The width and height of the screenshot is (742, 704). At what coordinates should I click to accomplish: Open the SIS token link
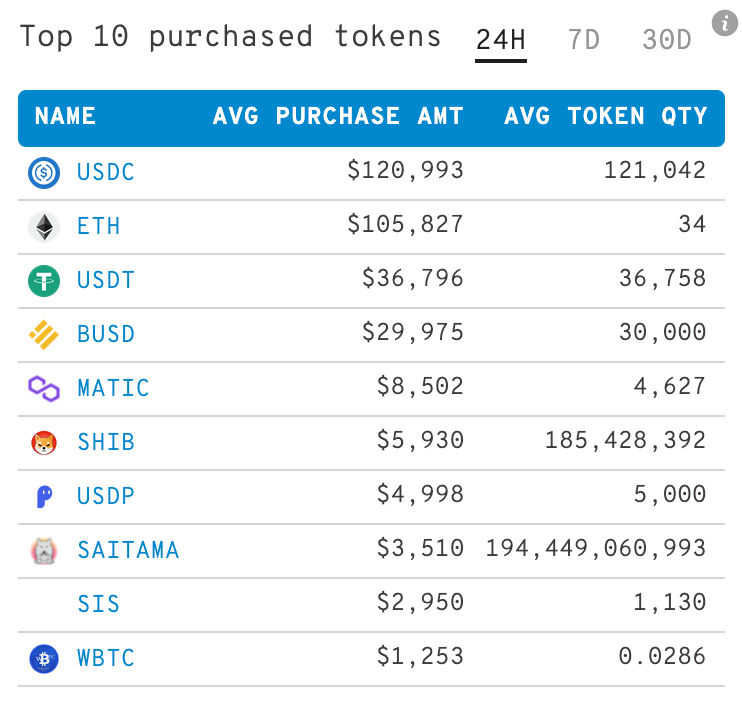(99, 604)
